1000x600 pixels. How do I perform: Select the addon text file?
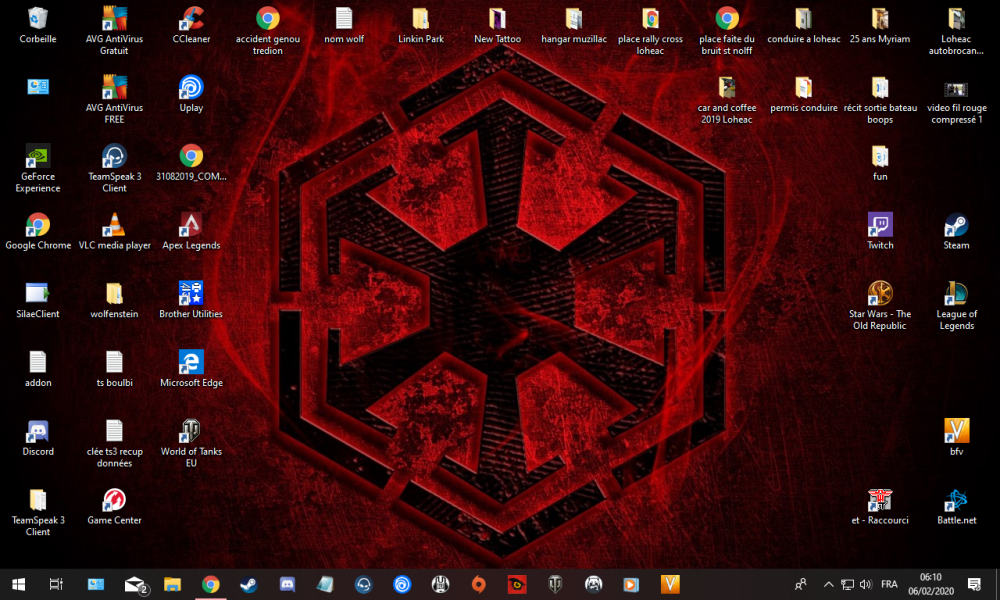click(x=38, y=370)
